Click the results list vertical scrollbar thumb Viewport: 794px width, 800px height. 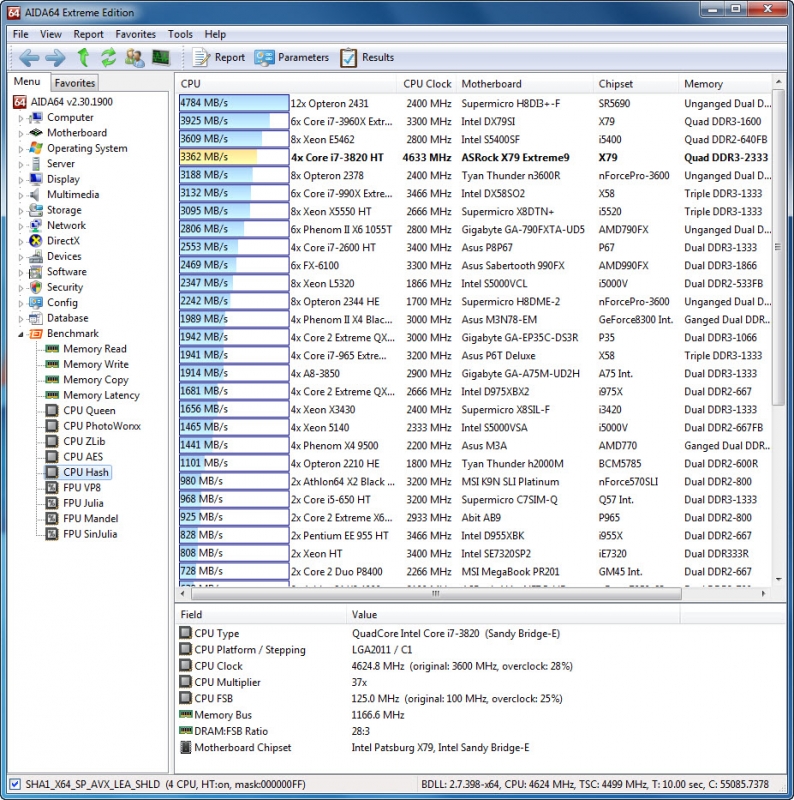click(778, 248)
